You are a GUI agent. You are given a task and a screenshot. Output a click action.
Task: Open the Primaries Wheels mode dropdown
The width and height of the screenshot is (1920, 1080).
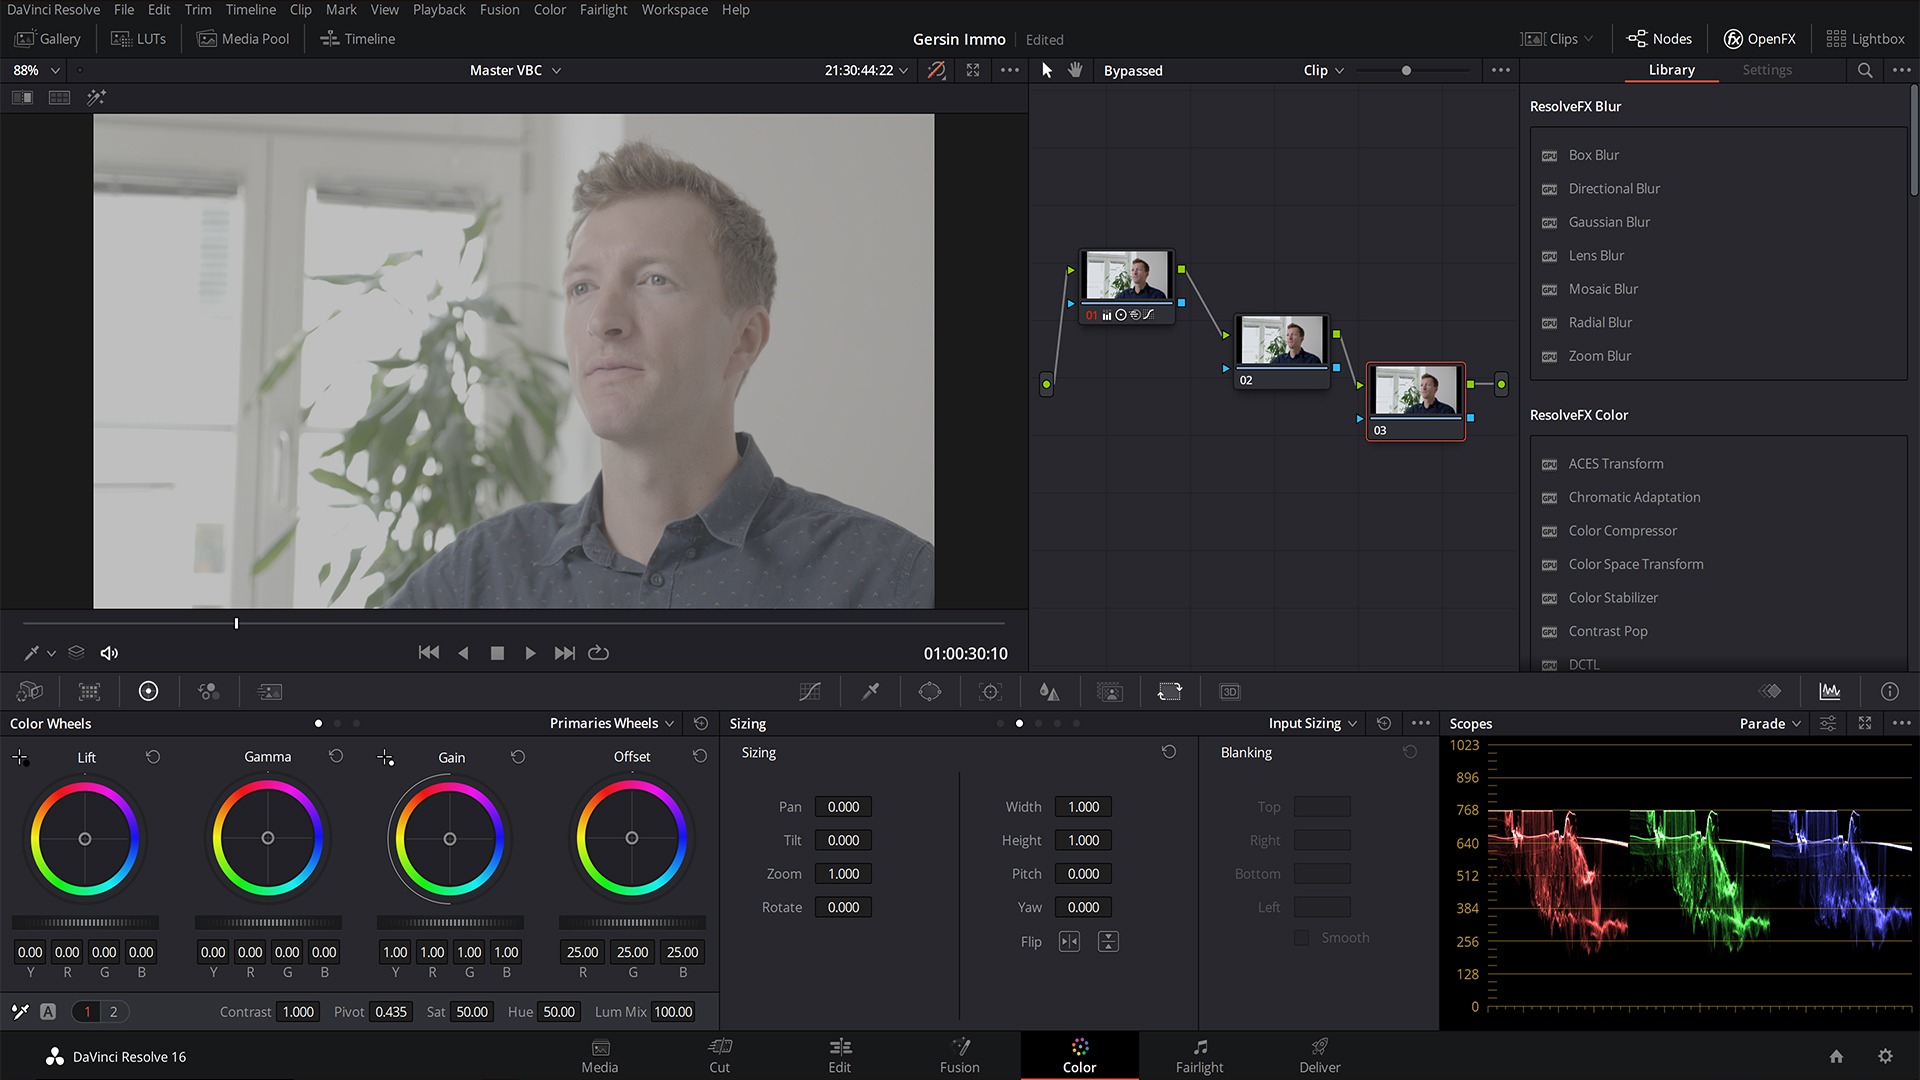tap(611, 723)
